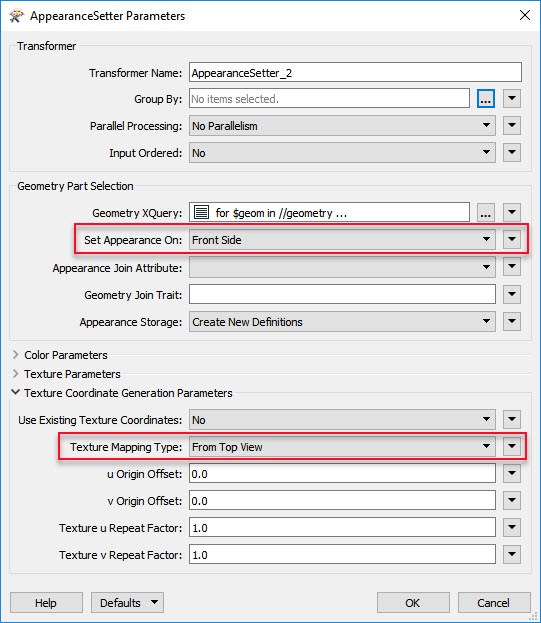The width and height of the screenshot is (541, 623).
Task: Open the Geometry XQuery ellipsis editor button
Action: click(485, 213)
